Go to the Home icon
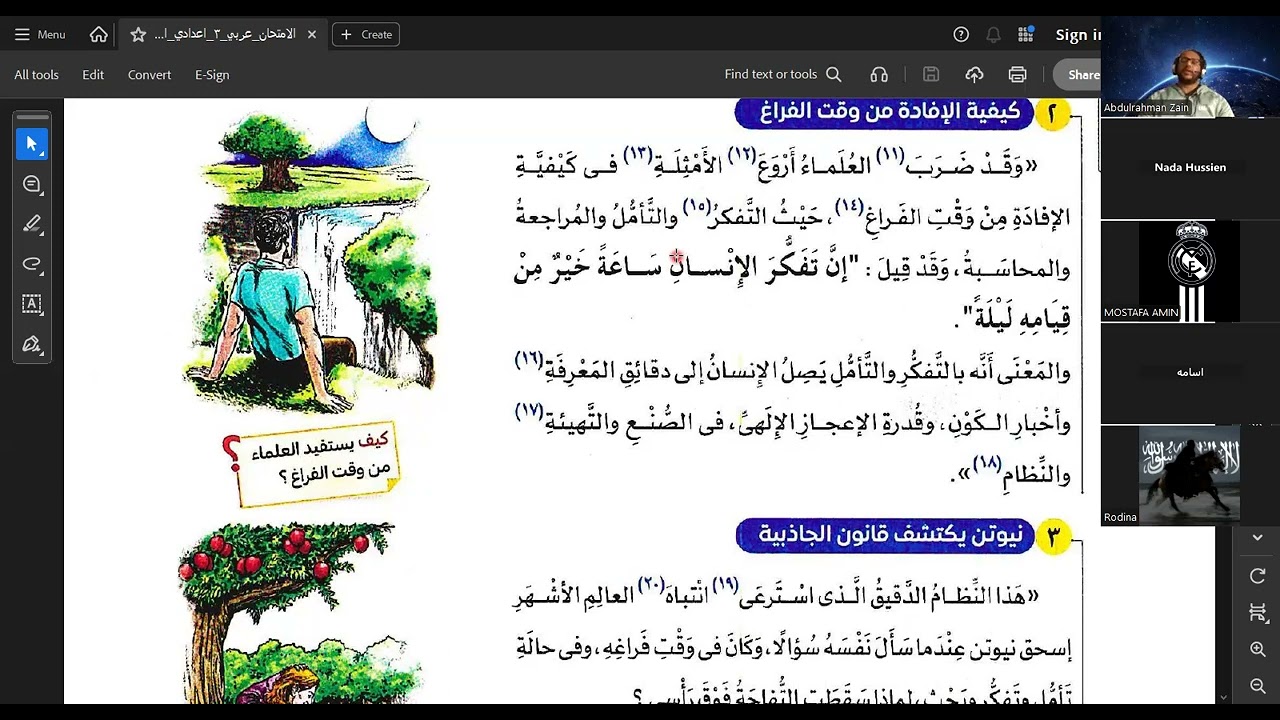1280x720 pixels. [x=99, y=34]
